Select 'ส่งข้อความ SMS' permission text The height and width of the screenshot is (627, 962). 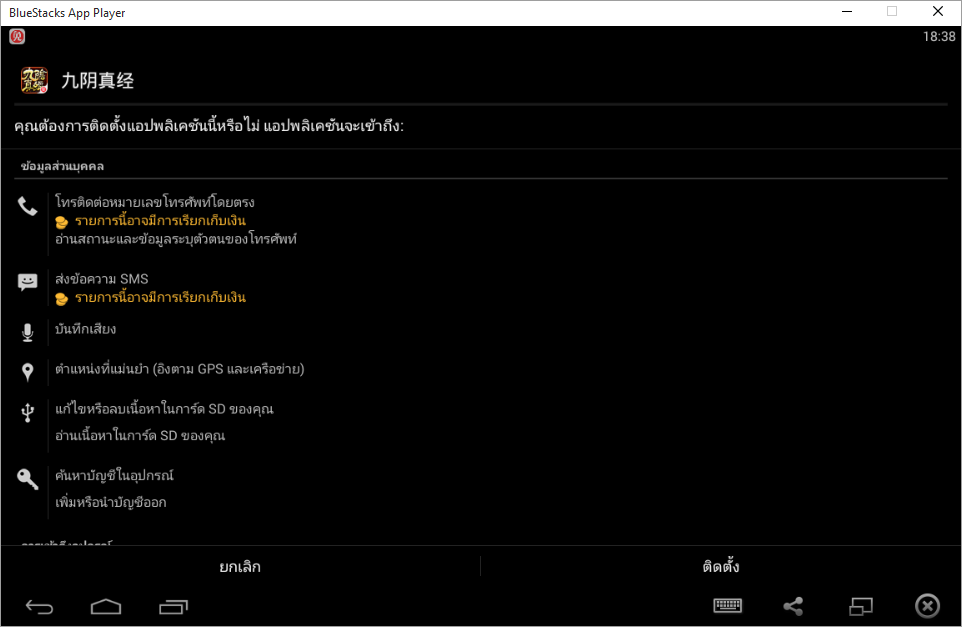point(102,279)
